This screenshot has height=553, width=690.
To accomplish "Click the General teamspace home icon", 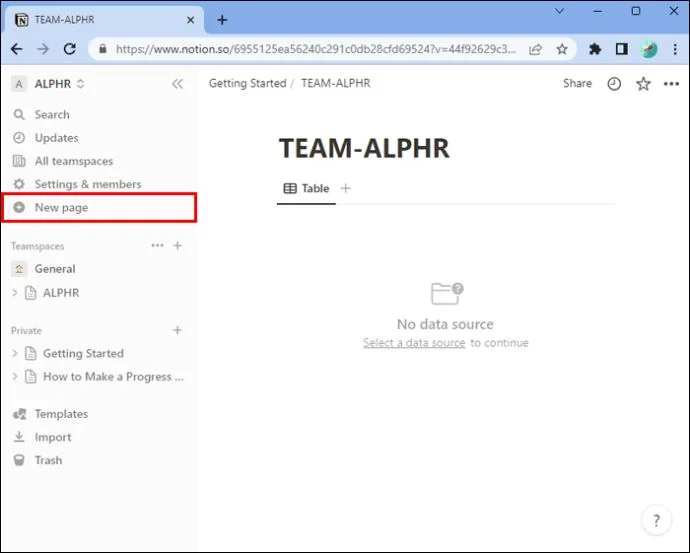I will click(x=19, y=269).
